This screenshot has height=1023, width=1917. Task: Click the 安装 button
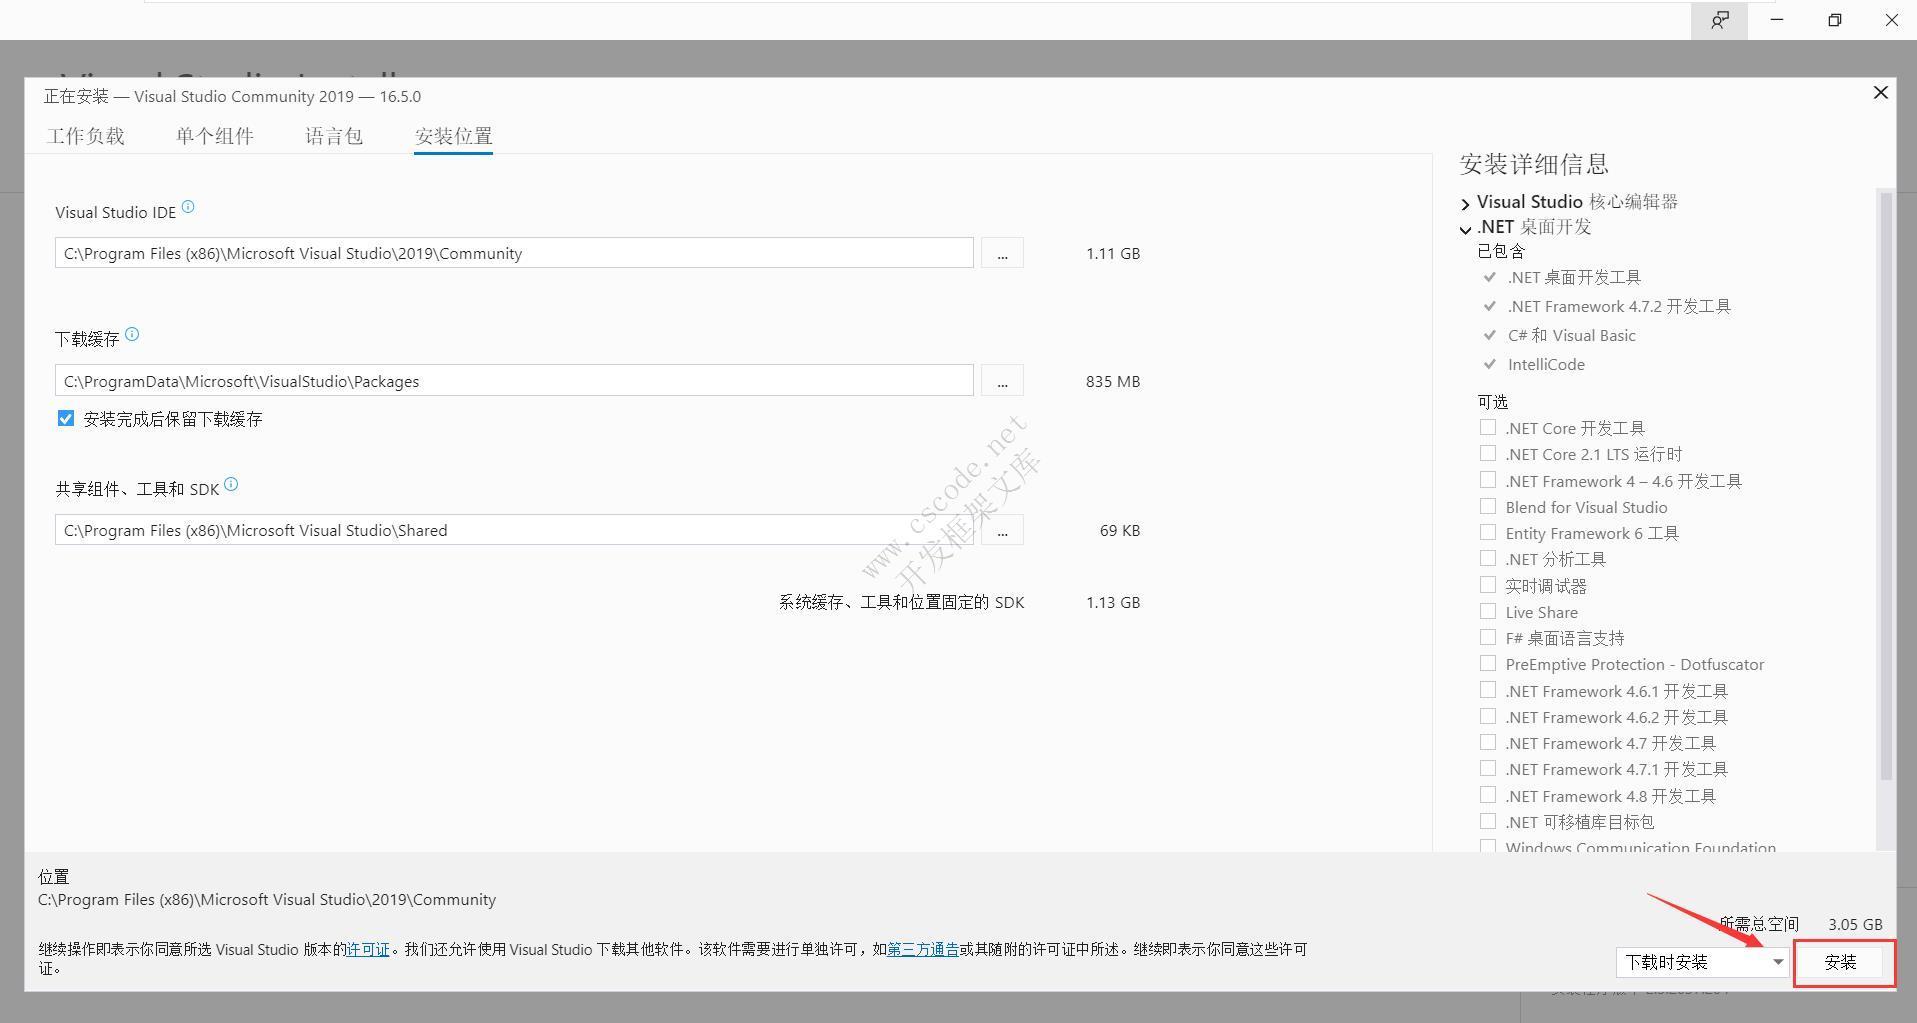(1842, 962)
